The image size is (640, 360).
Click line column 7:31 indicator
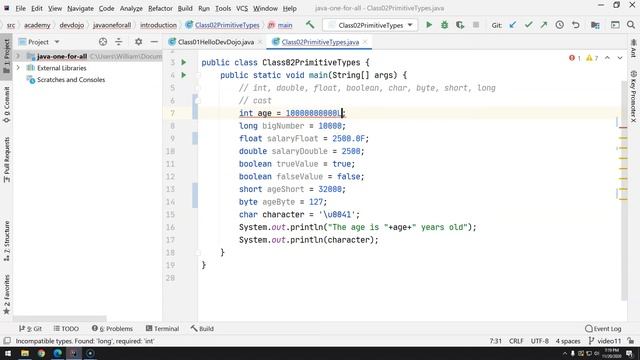(x=496, y=341)
